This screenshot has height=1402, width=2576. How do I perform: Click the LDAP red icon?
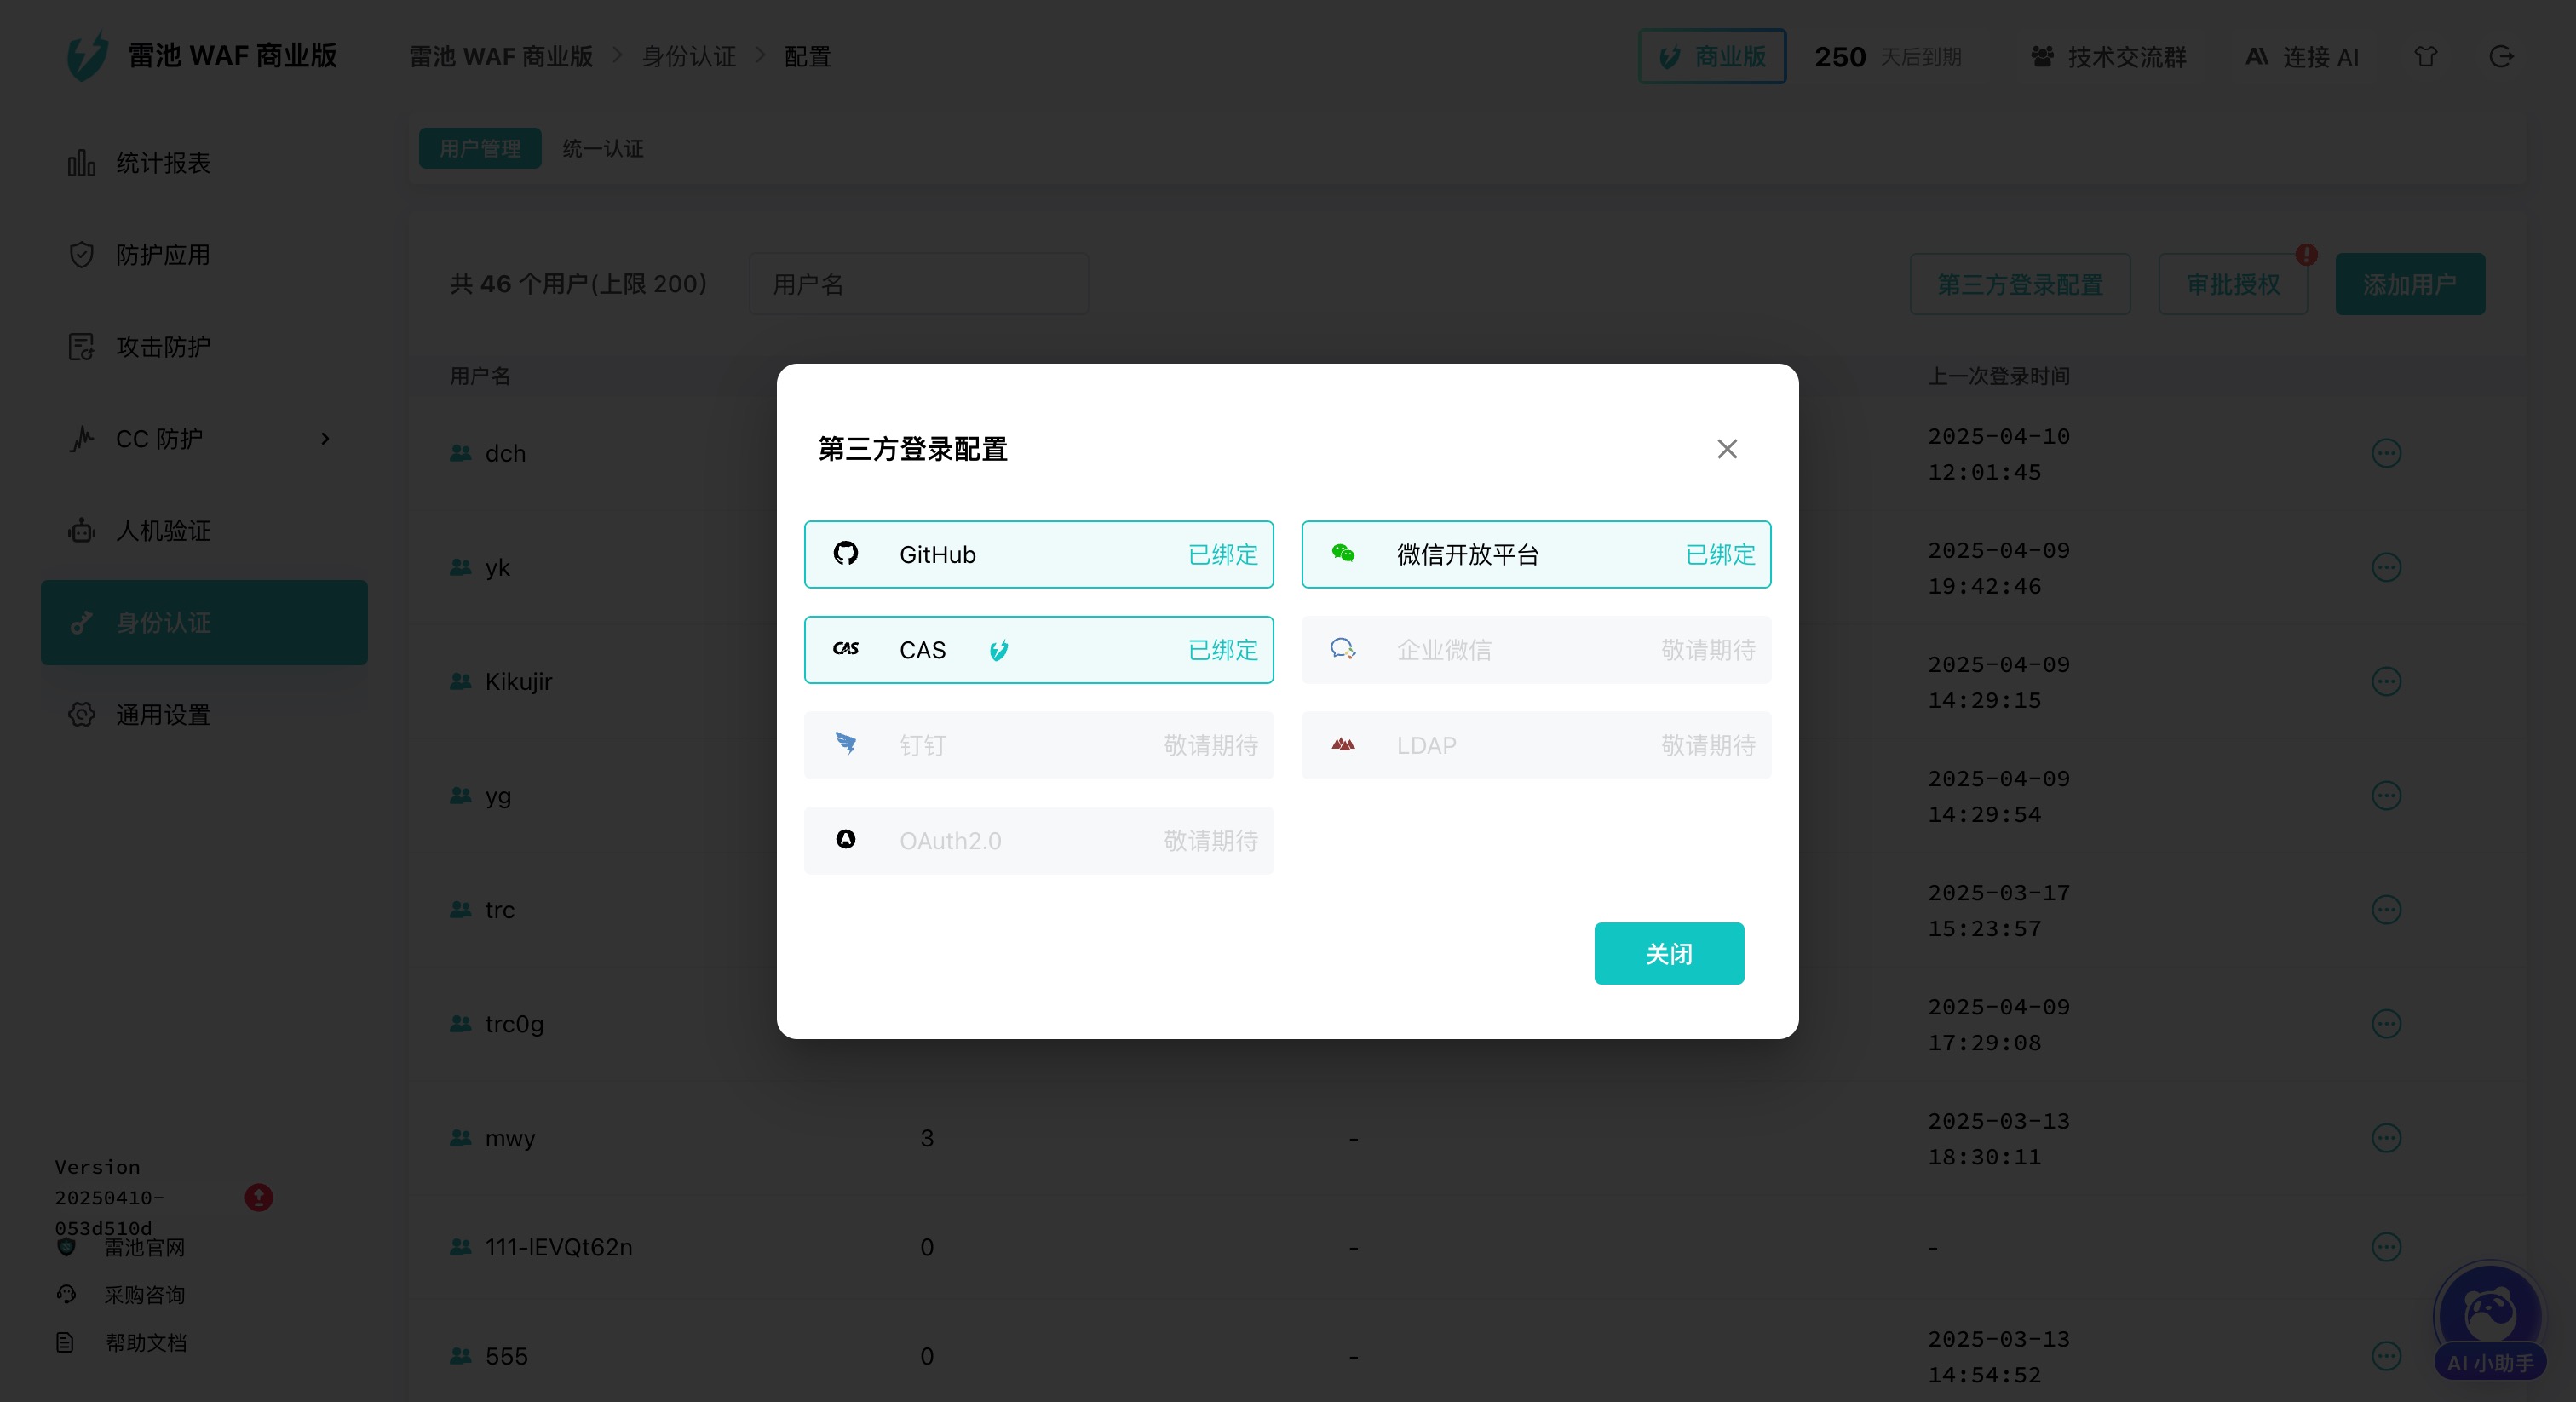(1343, 744)
